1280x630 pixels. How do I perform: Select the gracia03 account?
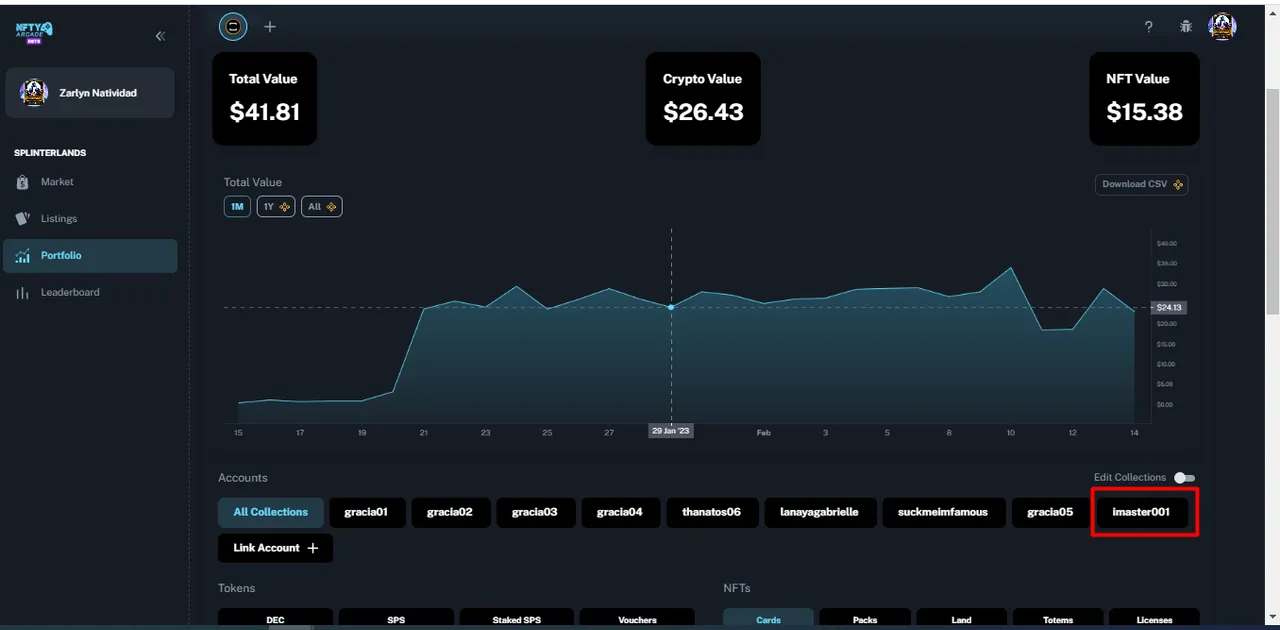coord(535,513)
